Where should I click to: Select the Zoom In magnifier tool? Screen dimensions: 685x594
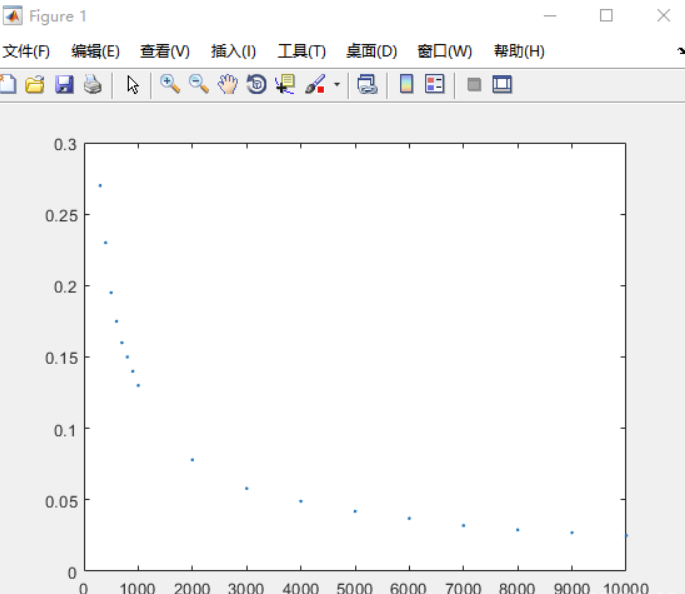[170, 85]
